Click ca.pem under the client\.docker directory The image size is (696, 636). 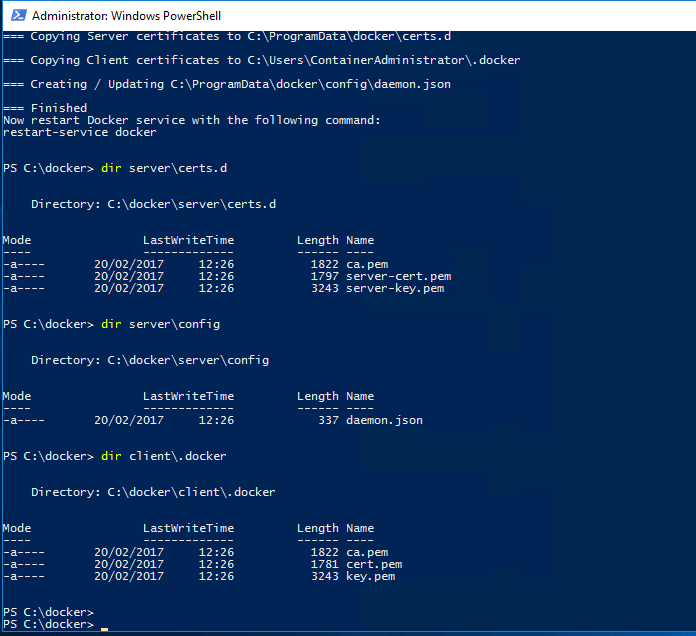(x=366, y=552)
